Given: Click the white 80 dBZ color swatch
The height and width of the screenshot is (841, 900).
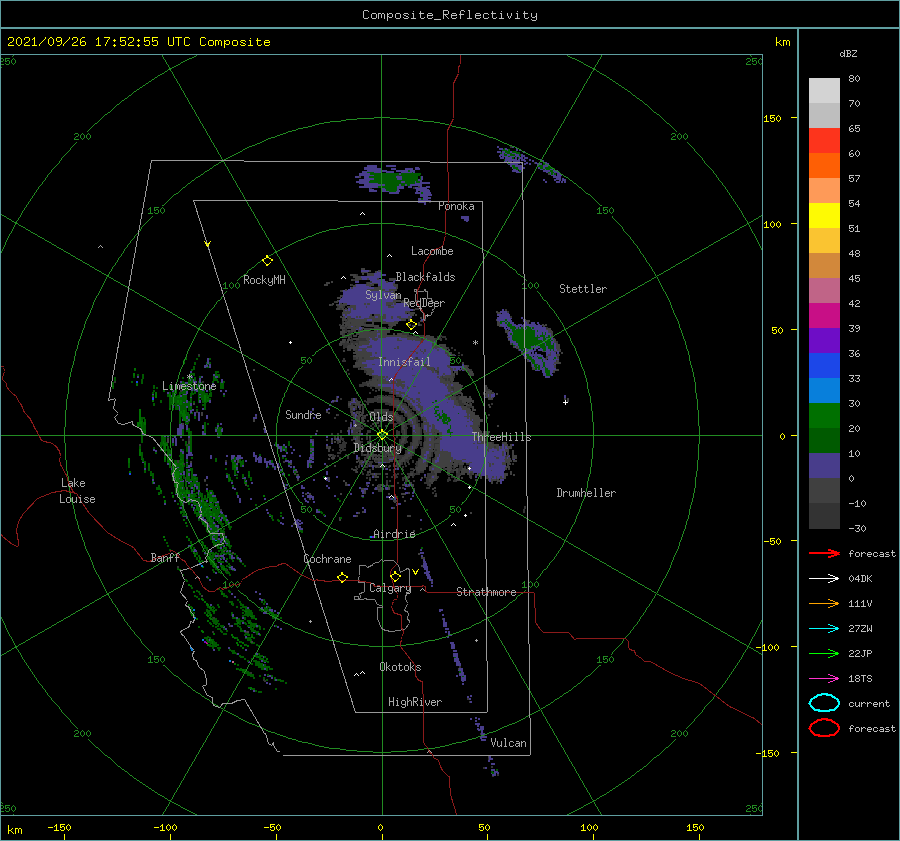Looking at the screenshot, I should tap(824, 90).
